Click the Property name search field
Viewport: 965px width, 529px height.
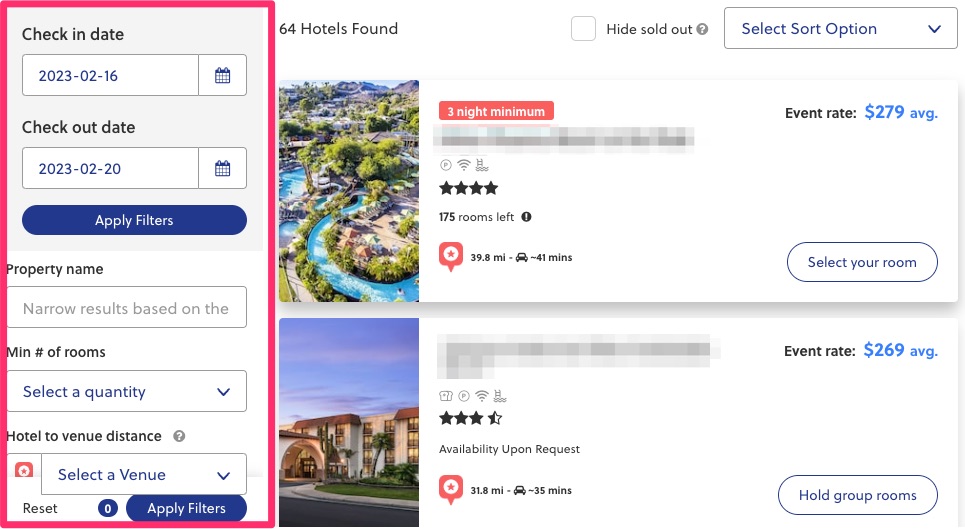click(x=127, y=308)
